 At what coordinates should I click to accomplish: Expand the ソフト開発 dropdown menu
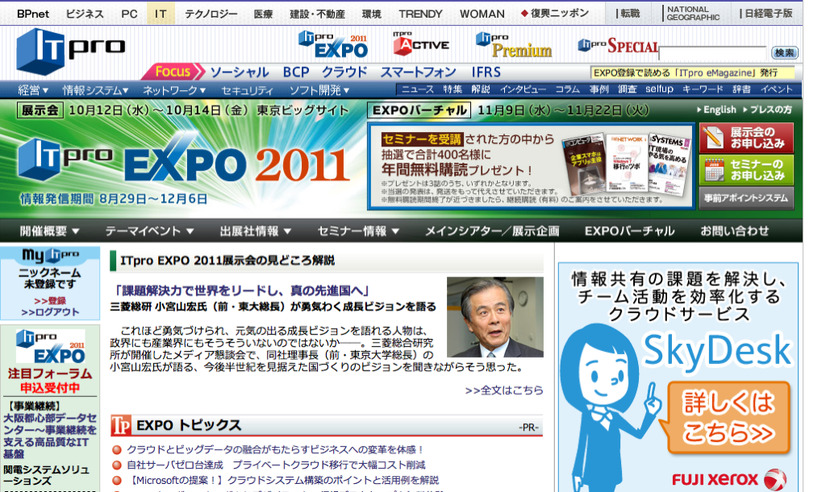[x=319, y=90]
